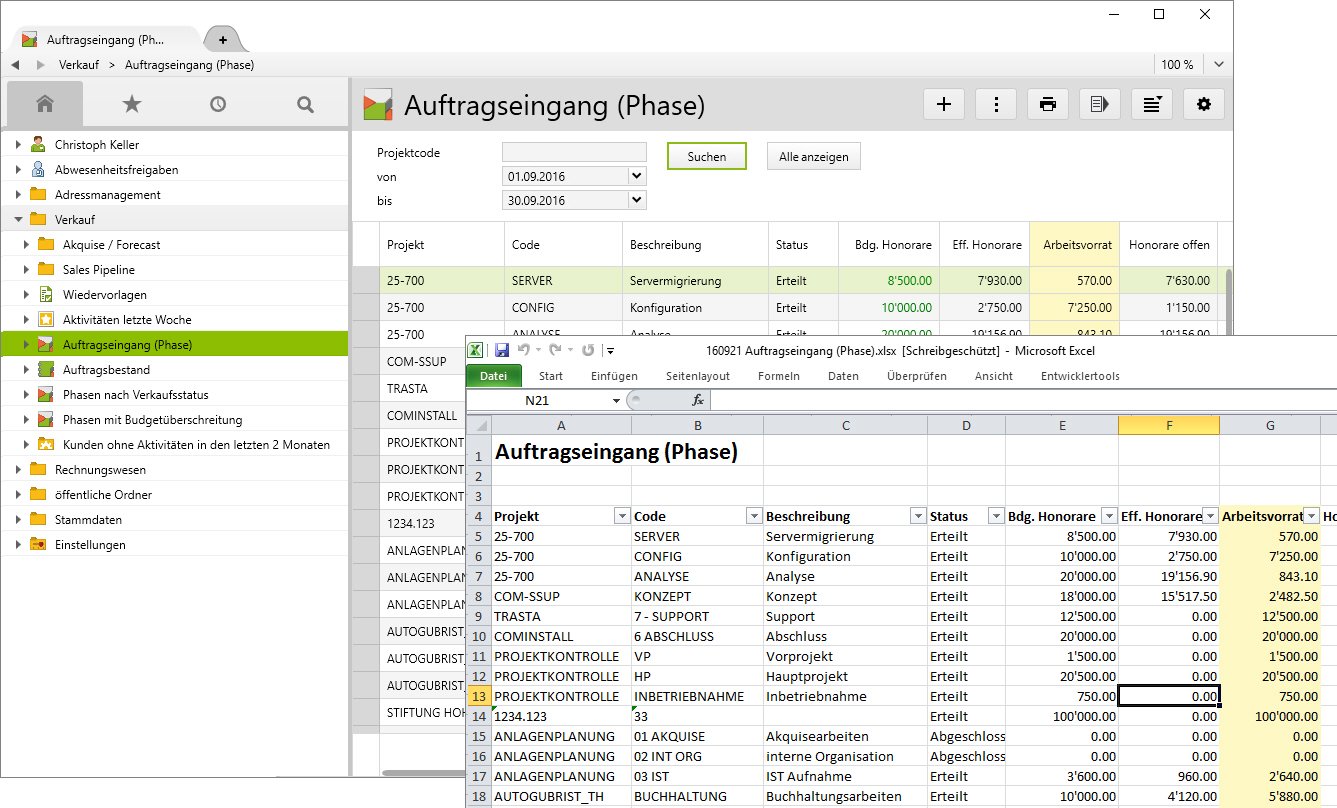Viewport: 1337px width, 808px height.
Task: Click the Suchen button
Action: point(706,156)
